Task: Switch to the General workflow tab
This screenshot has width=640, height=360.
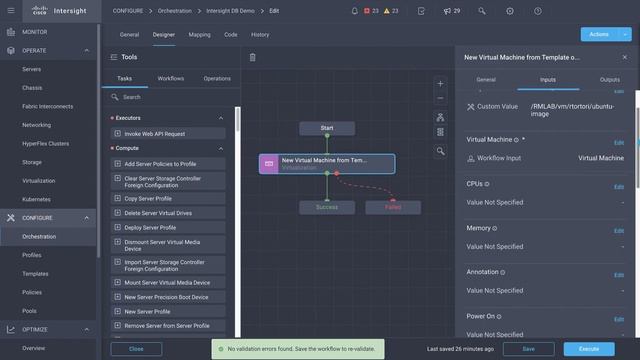Action: (129, 35)
